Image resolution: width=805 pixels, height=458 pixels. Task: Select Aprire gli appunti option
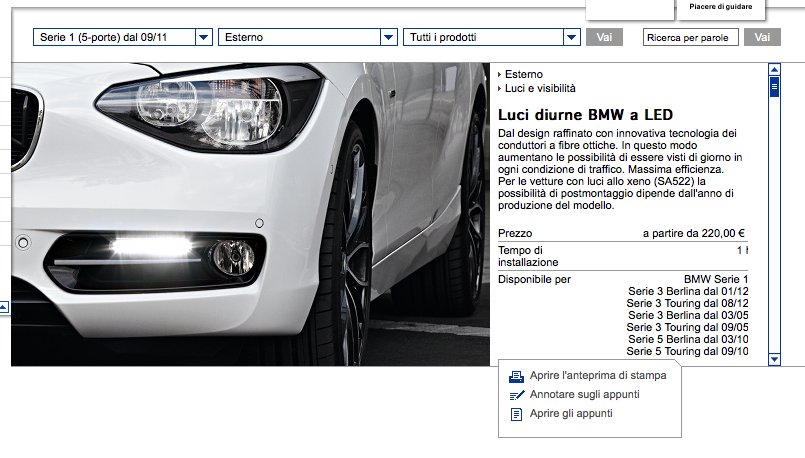click(571, 414)
